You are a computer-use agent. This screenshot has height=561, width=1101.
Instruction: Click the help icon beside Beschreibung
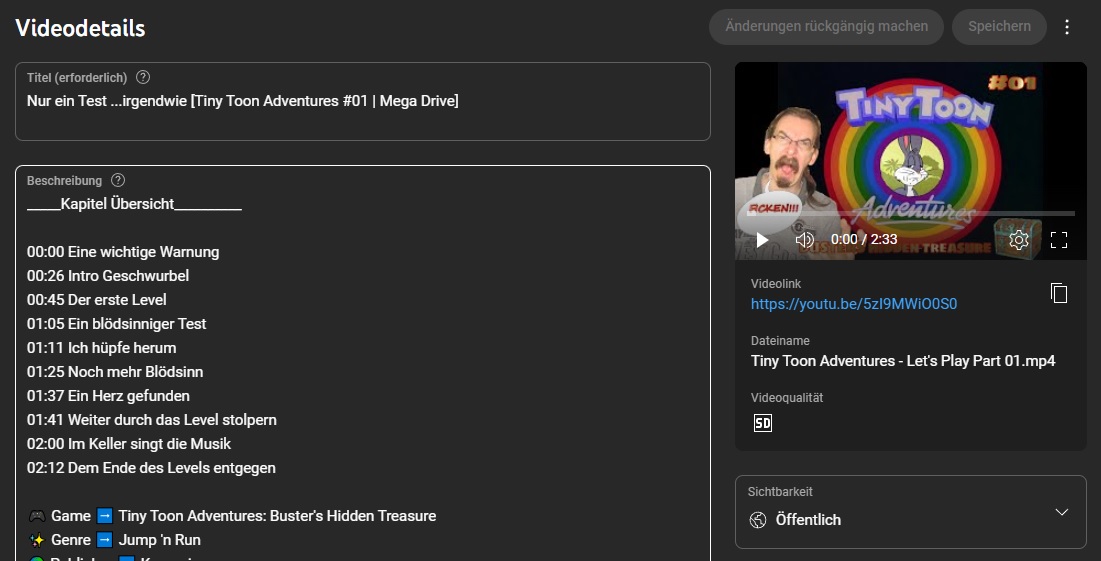118,180
